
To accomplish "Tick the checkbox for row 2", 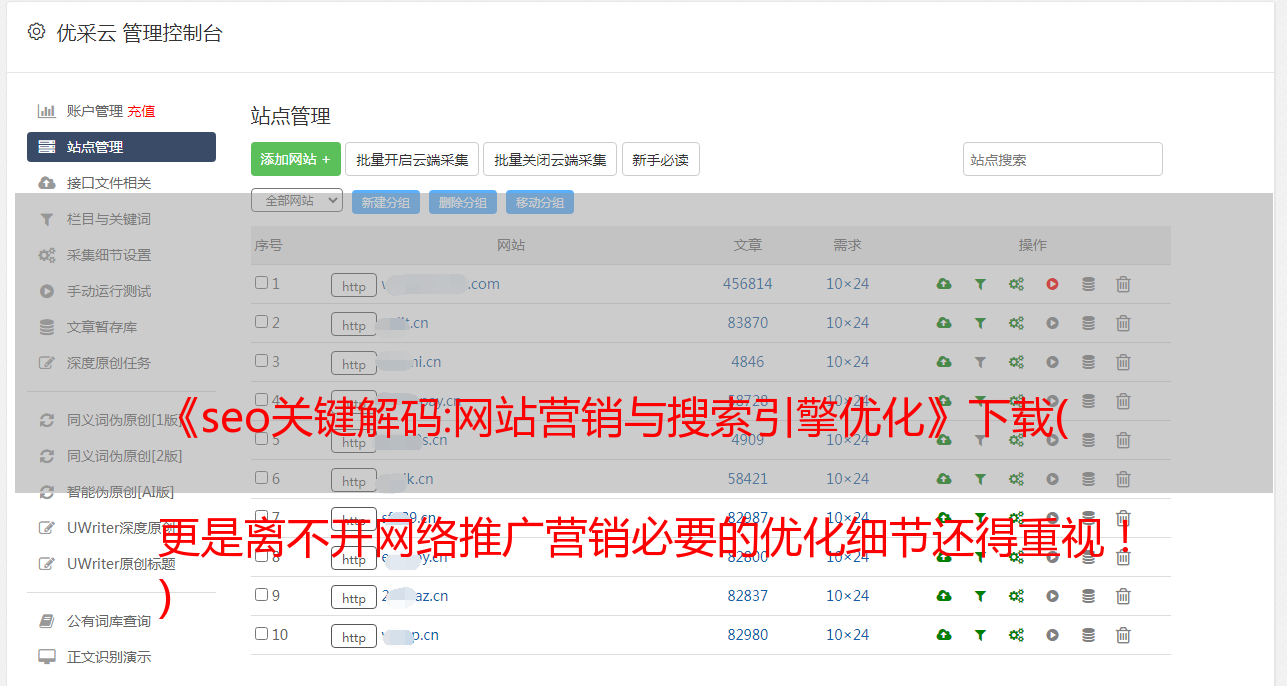I will point(261,322).
